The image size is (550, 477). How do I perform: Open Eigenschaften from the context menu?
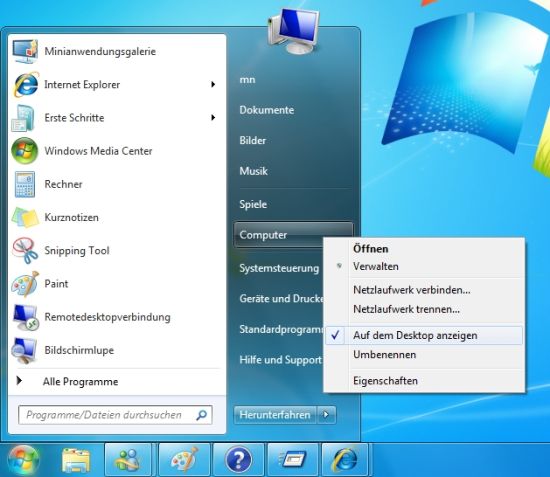coord(385,381)
